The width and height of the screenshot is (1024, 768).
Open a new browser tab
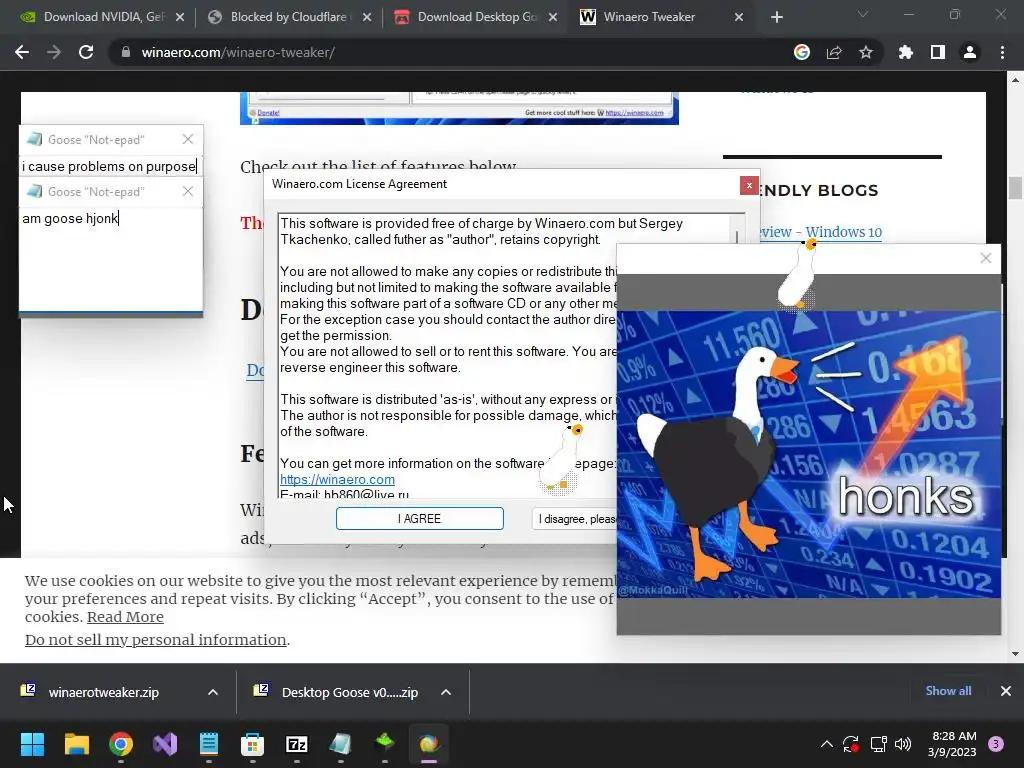tap(776, 17)
